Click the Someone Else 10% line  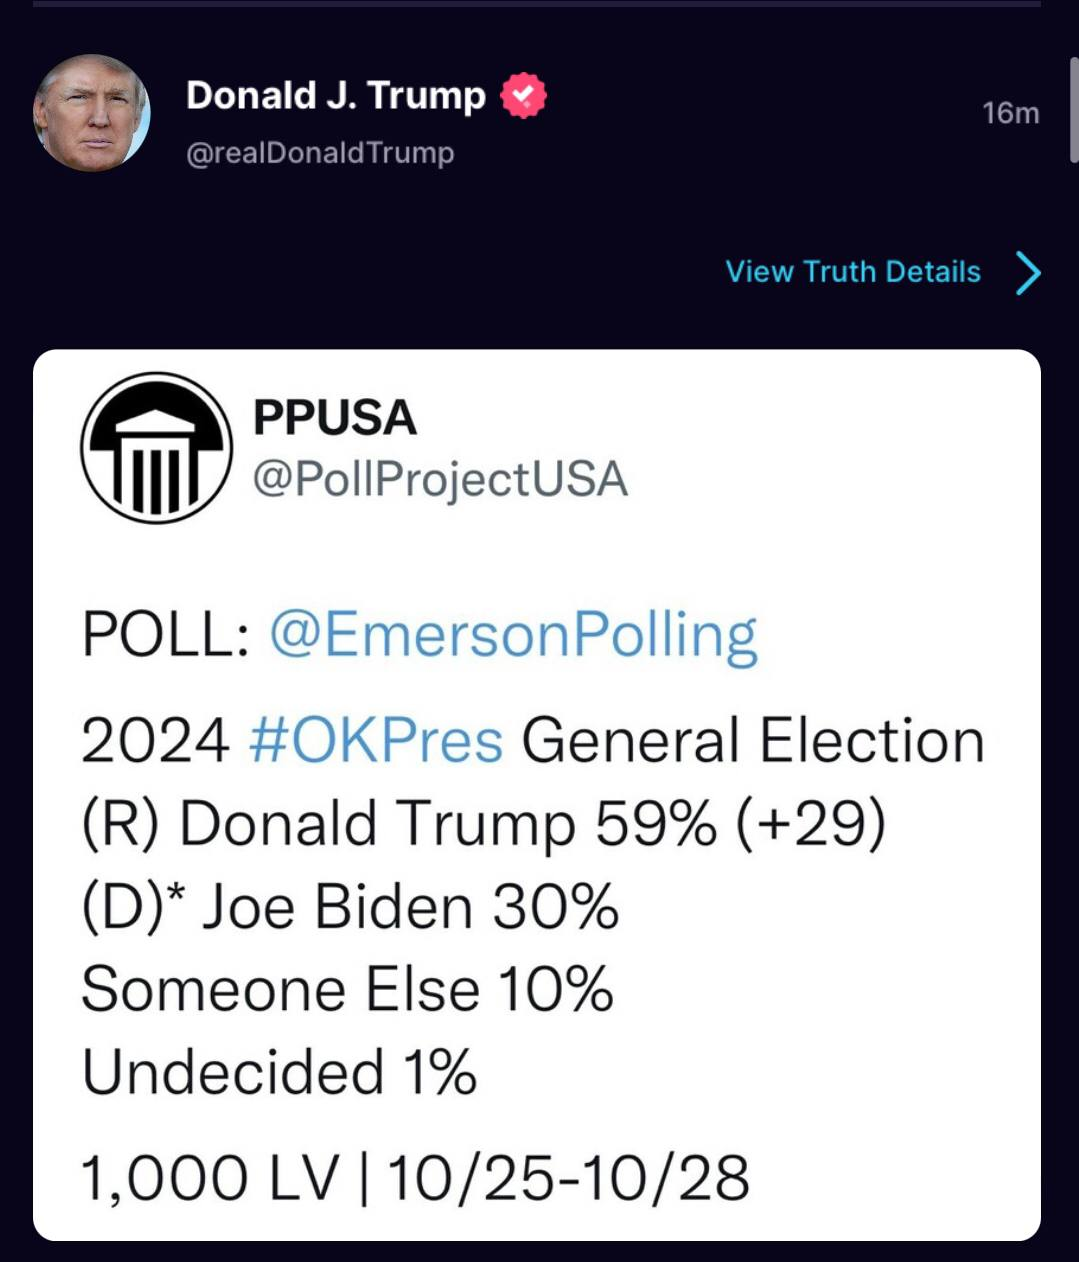pyautogui.click(x=347, y=990)
